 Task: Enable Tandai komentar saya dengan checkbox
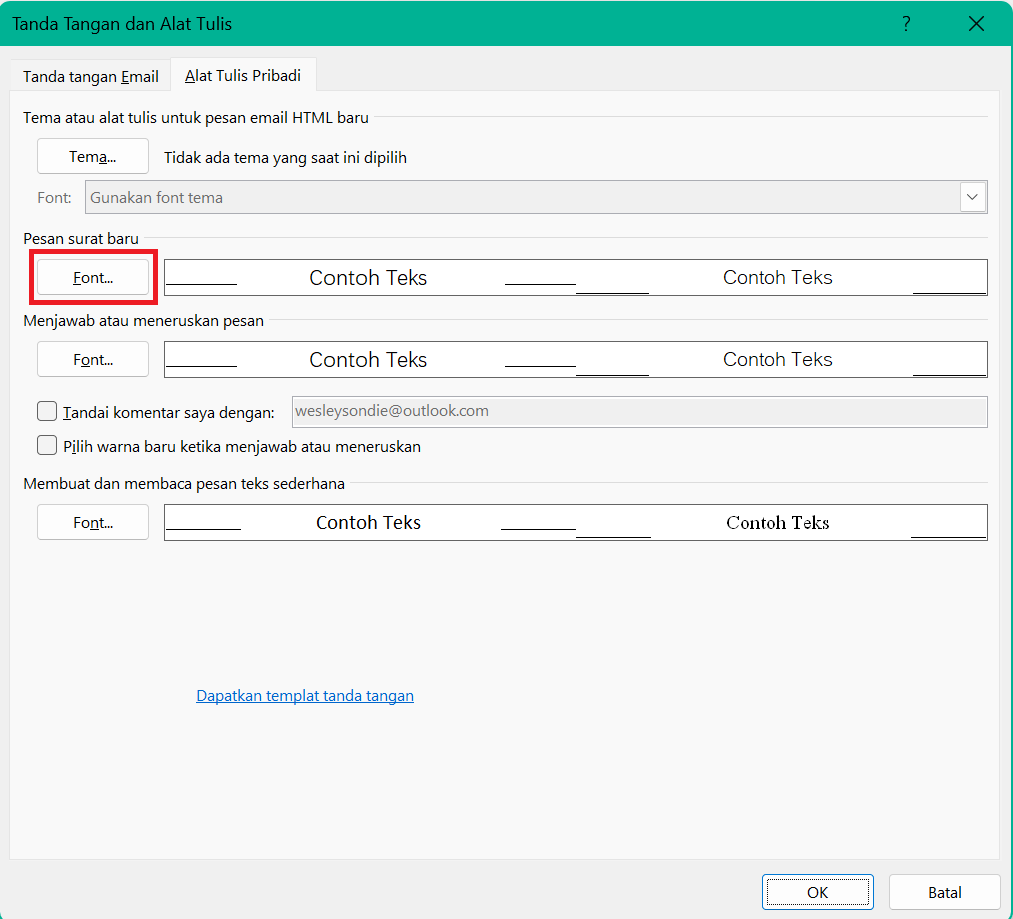click(47, 411)
